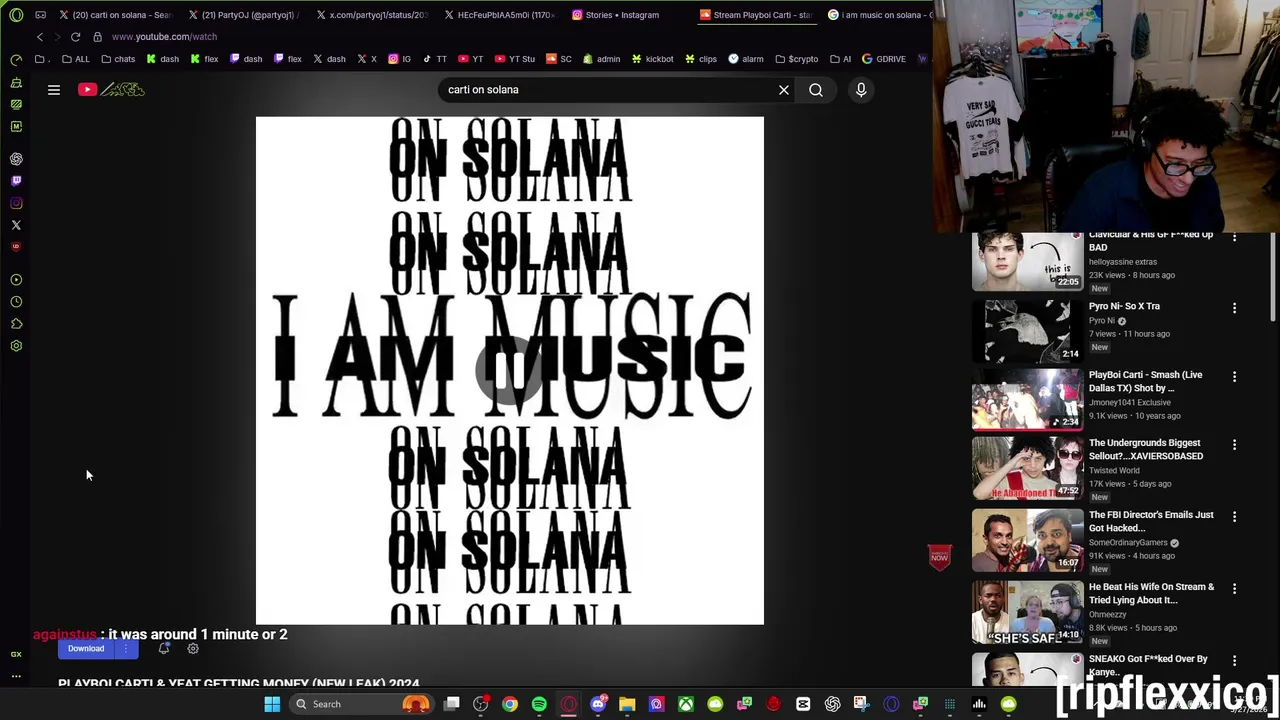The width and height of the screenshot is (1280, 720).
Task: Open the alarm bookmark
Action: (x=746, y=59)
